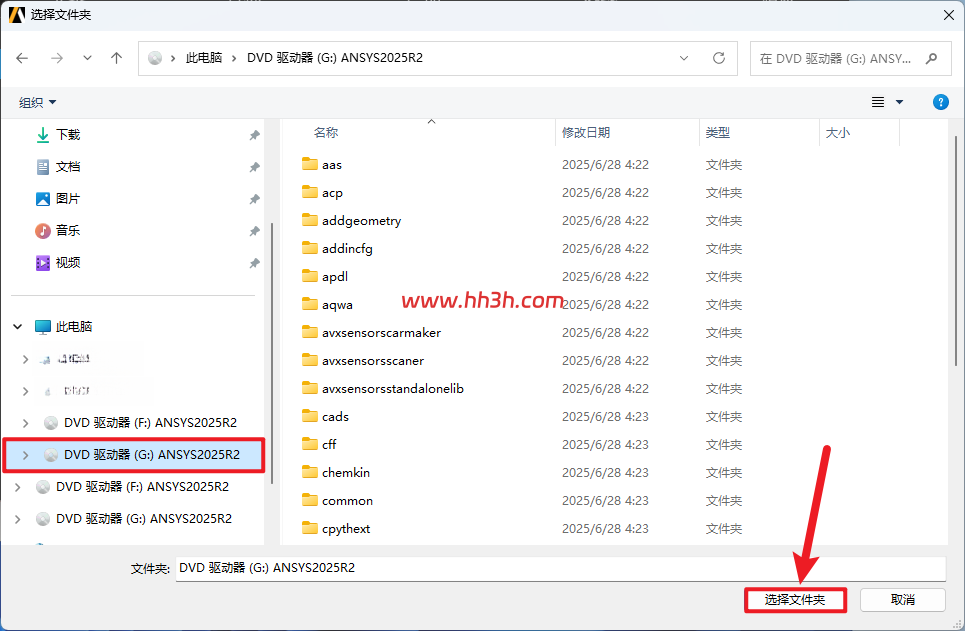Click DVD 驱动器 (G:) in address path
The width and height of the screenshot is (965, 631).
pos(335,58)
